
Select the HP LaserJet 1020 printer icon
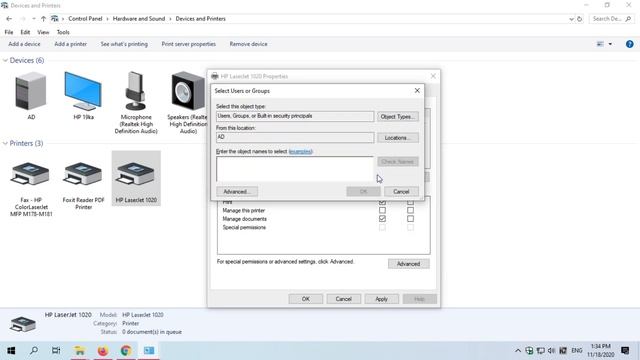coord(136,173)
